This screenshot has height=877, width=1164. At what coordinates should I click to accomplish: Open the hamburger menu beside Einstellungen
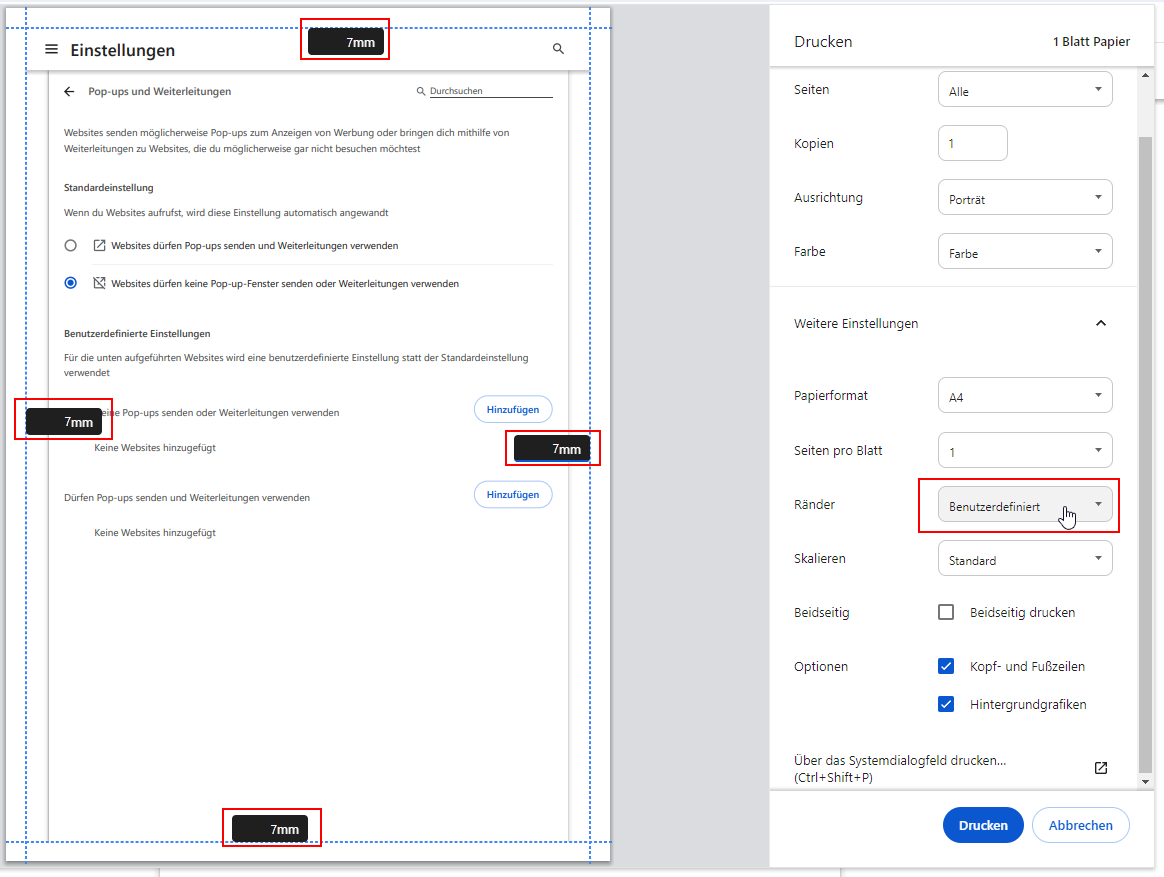tap(51, 49)
